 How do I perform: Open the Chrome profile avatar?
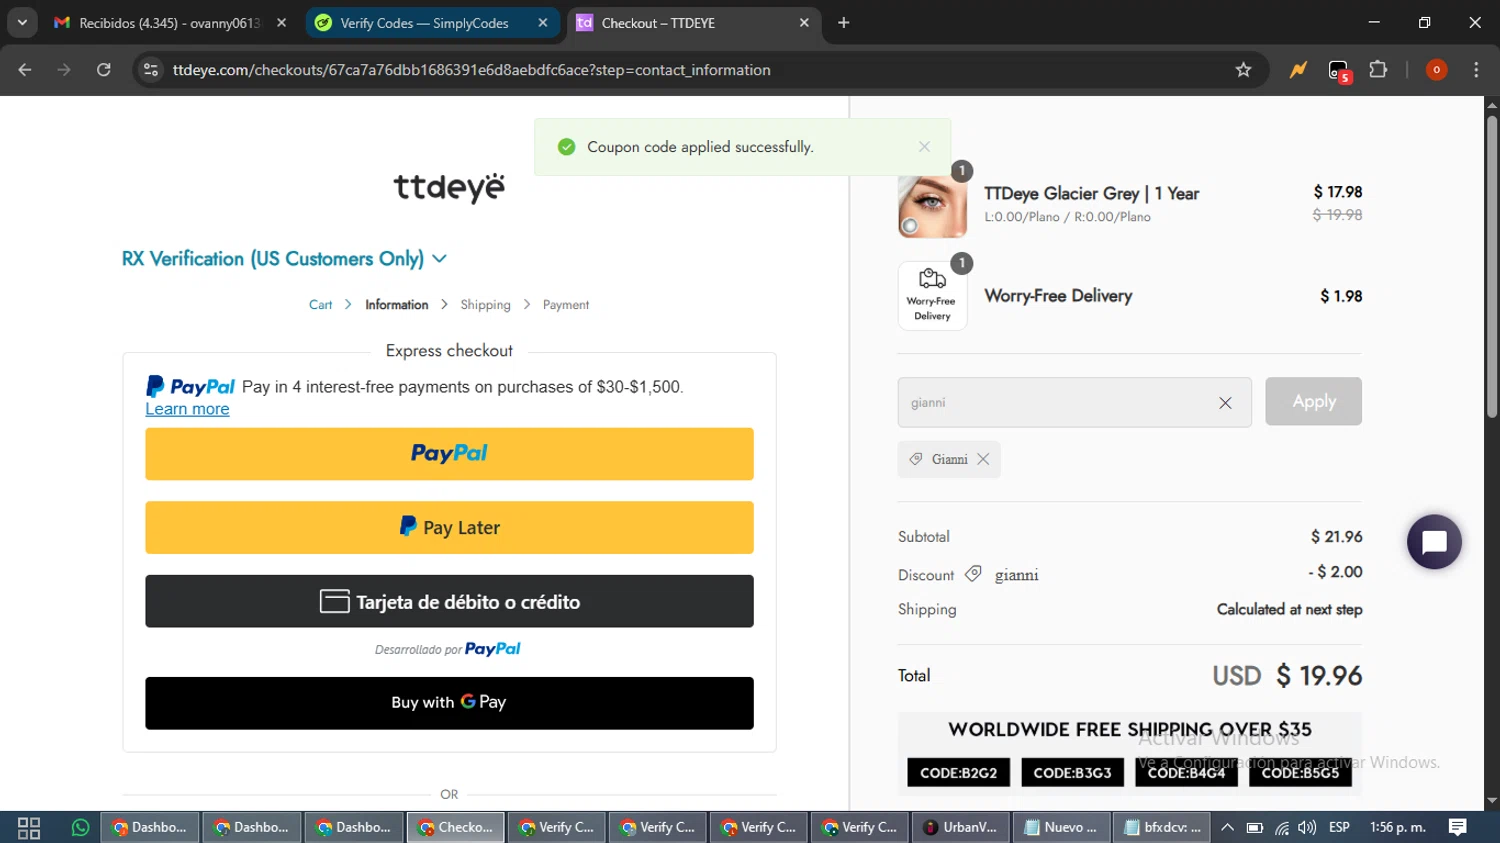[1436, 70]
